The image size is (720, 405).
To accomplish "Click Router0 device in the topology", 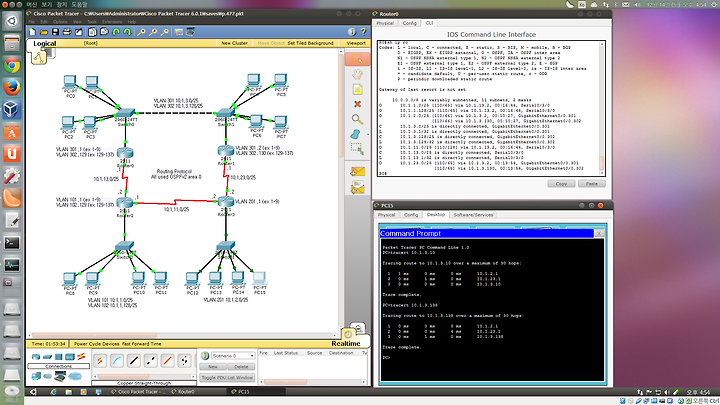I will [125, 153].
